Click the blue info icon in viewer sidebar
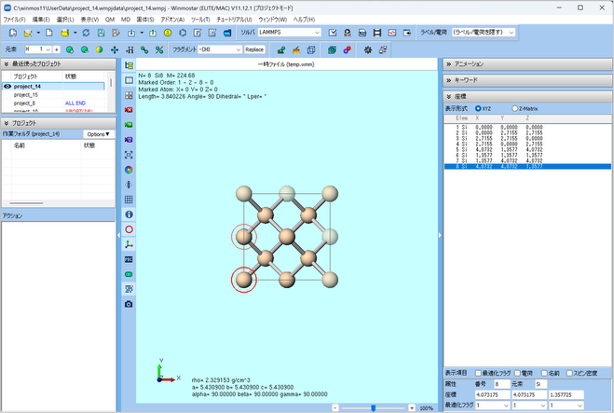Screen dimensions: 614x413 coord(129,214)
